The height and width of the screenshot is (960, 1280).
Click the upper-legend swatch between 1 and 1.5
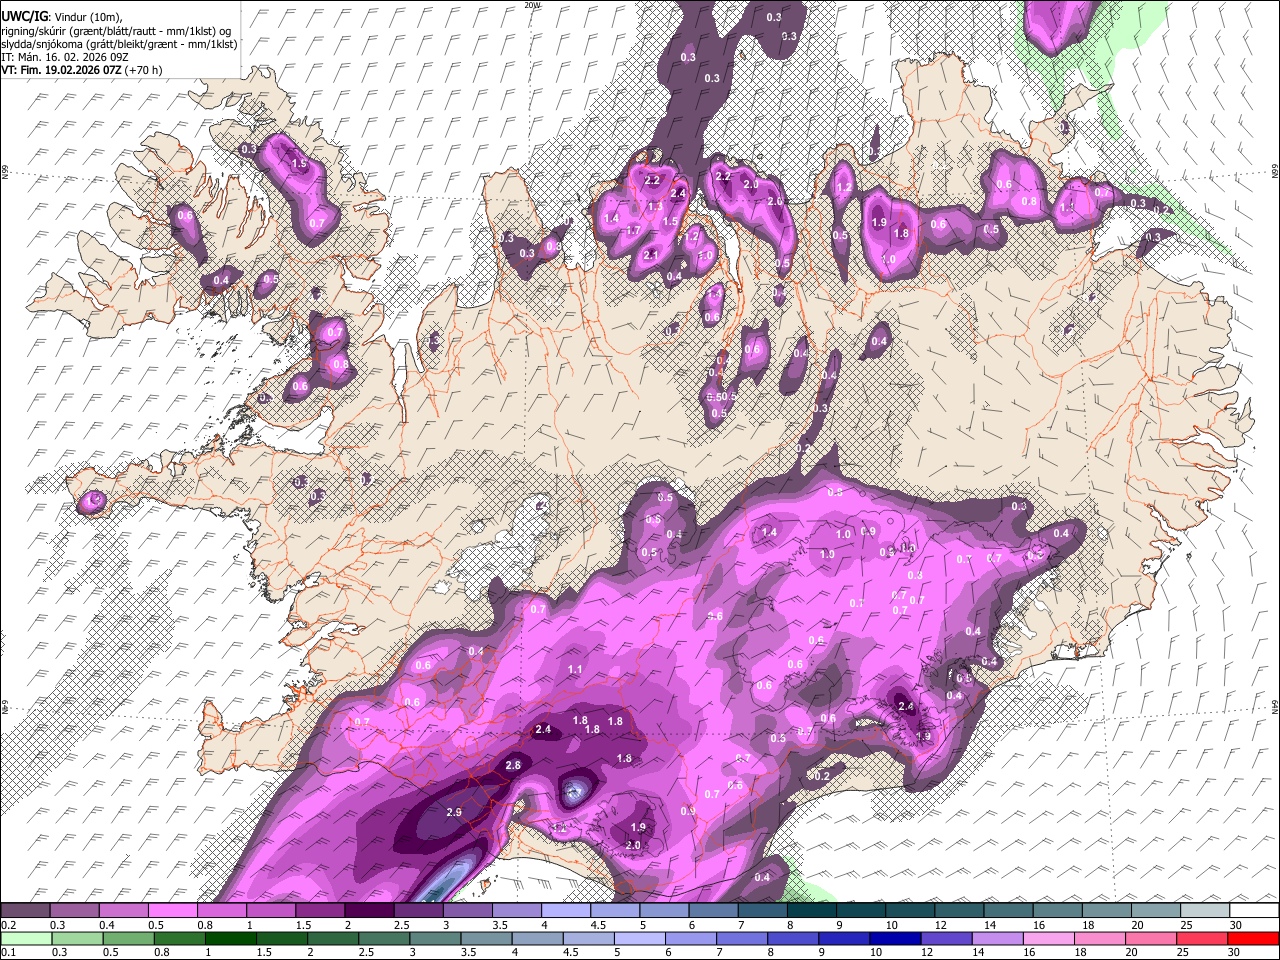pos(270,910)
